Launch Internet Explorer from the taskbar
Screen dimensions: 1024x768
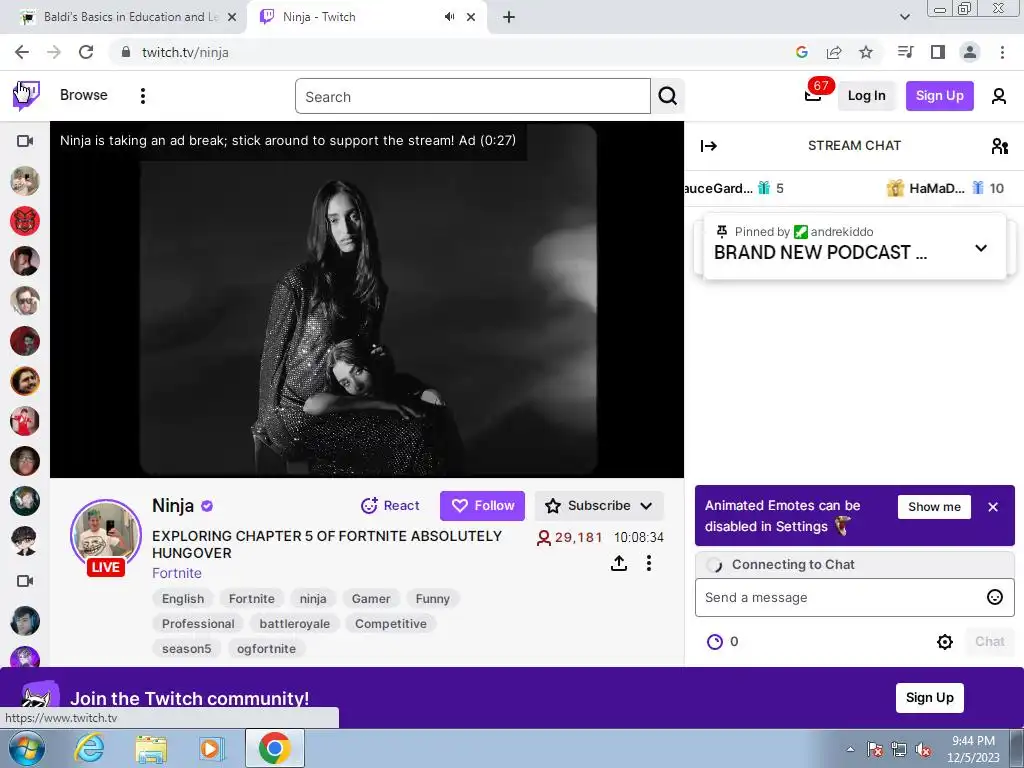89,748
